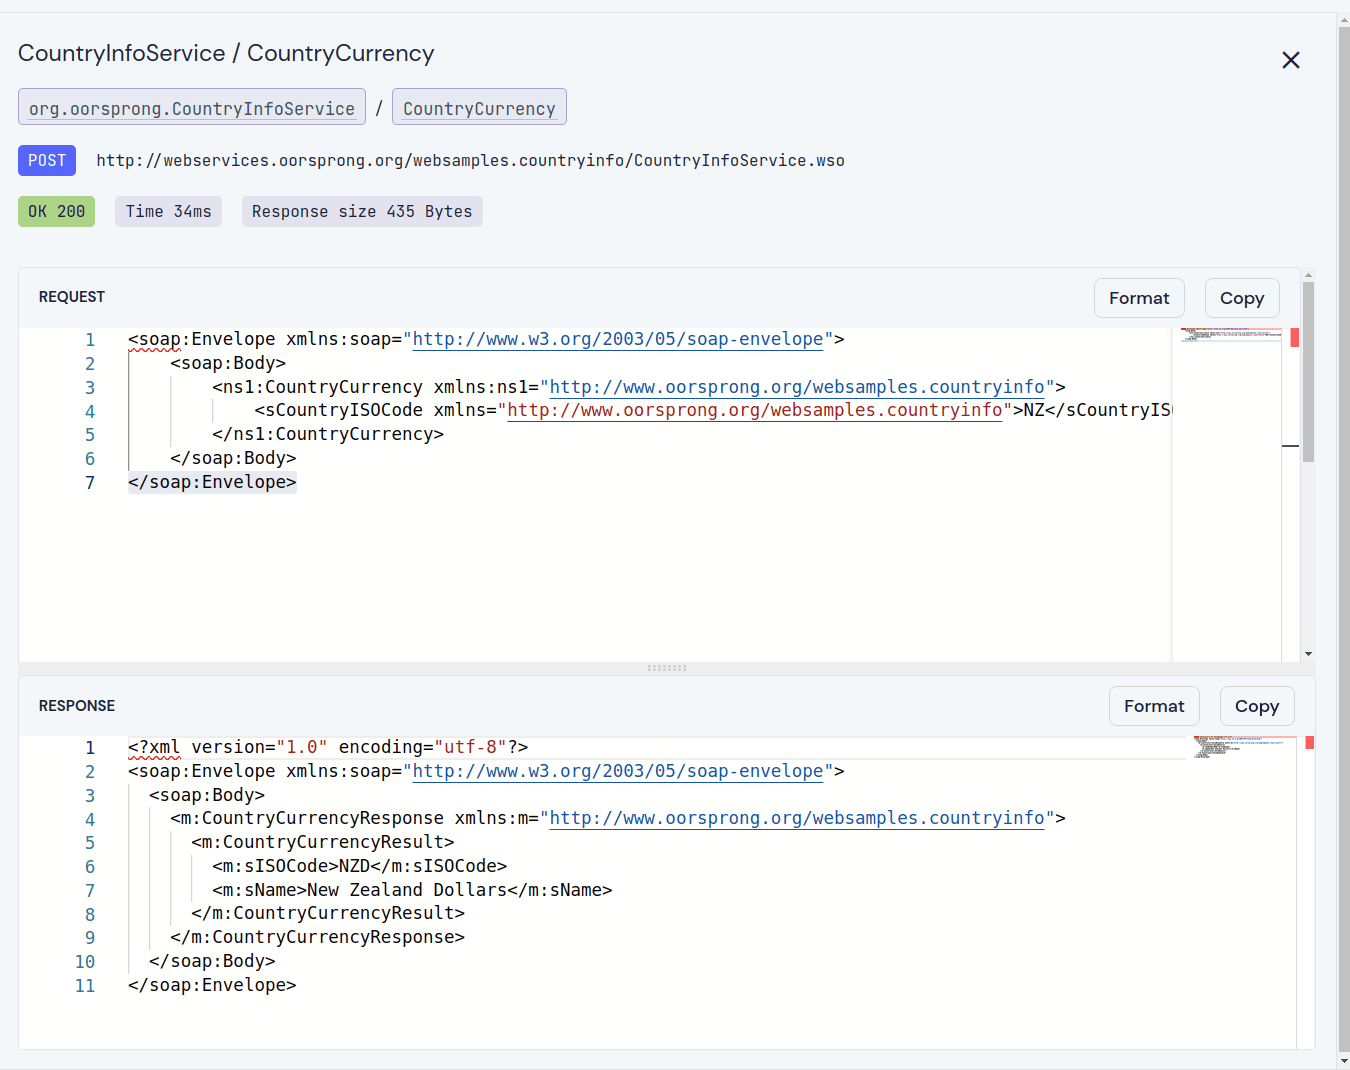This screenshot has height=1070, width=1350.
Task: Open the countryinfo namespace link in request line 3
Action: 797,388
